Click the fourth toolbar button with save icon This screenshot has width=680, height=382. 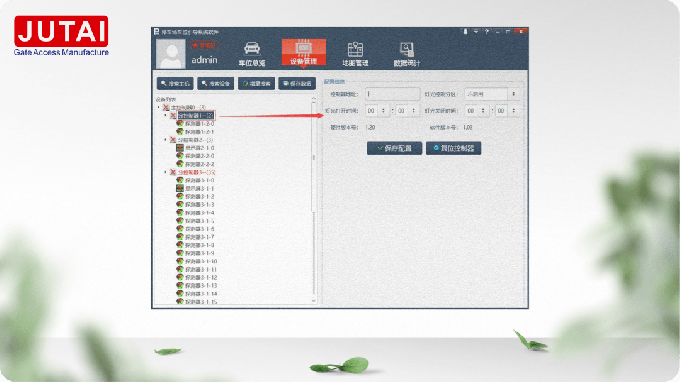tap(297, 83)
